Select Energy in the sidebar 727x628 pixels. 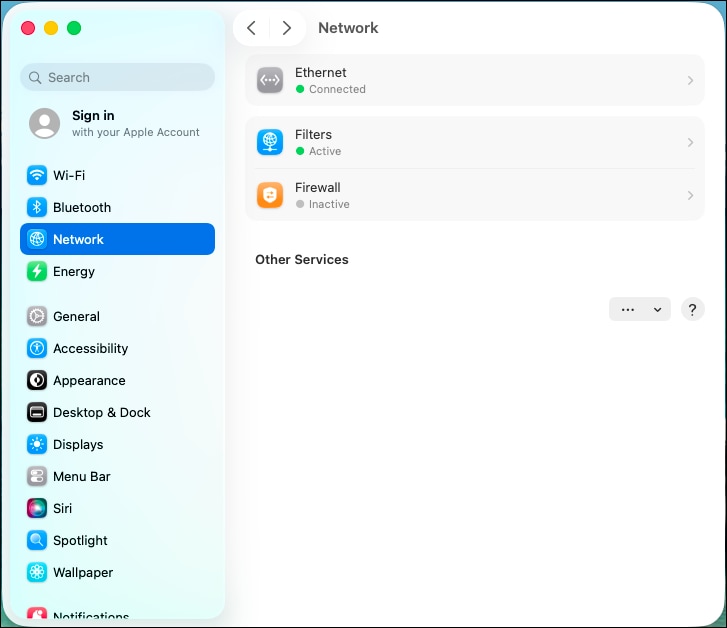(117, 271)
